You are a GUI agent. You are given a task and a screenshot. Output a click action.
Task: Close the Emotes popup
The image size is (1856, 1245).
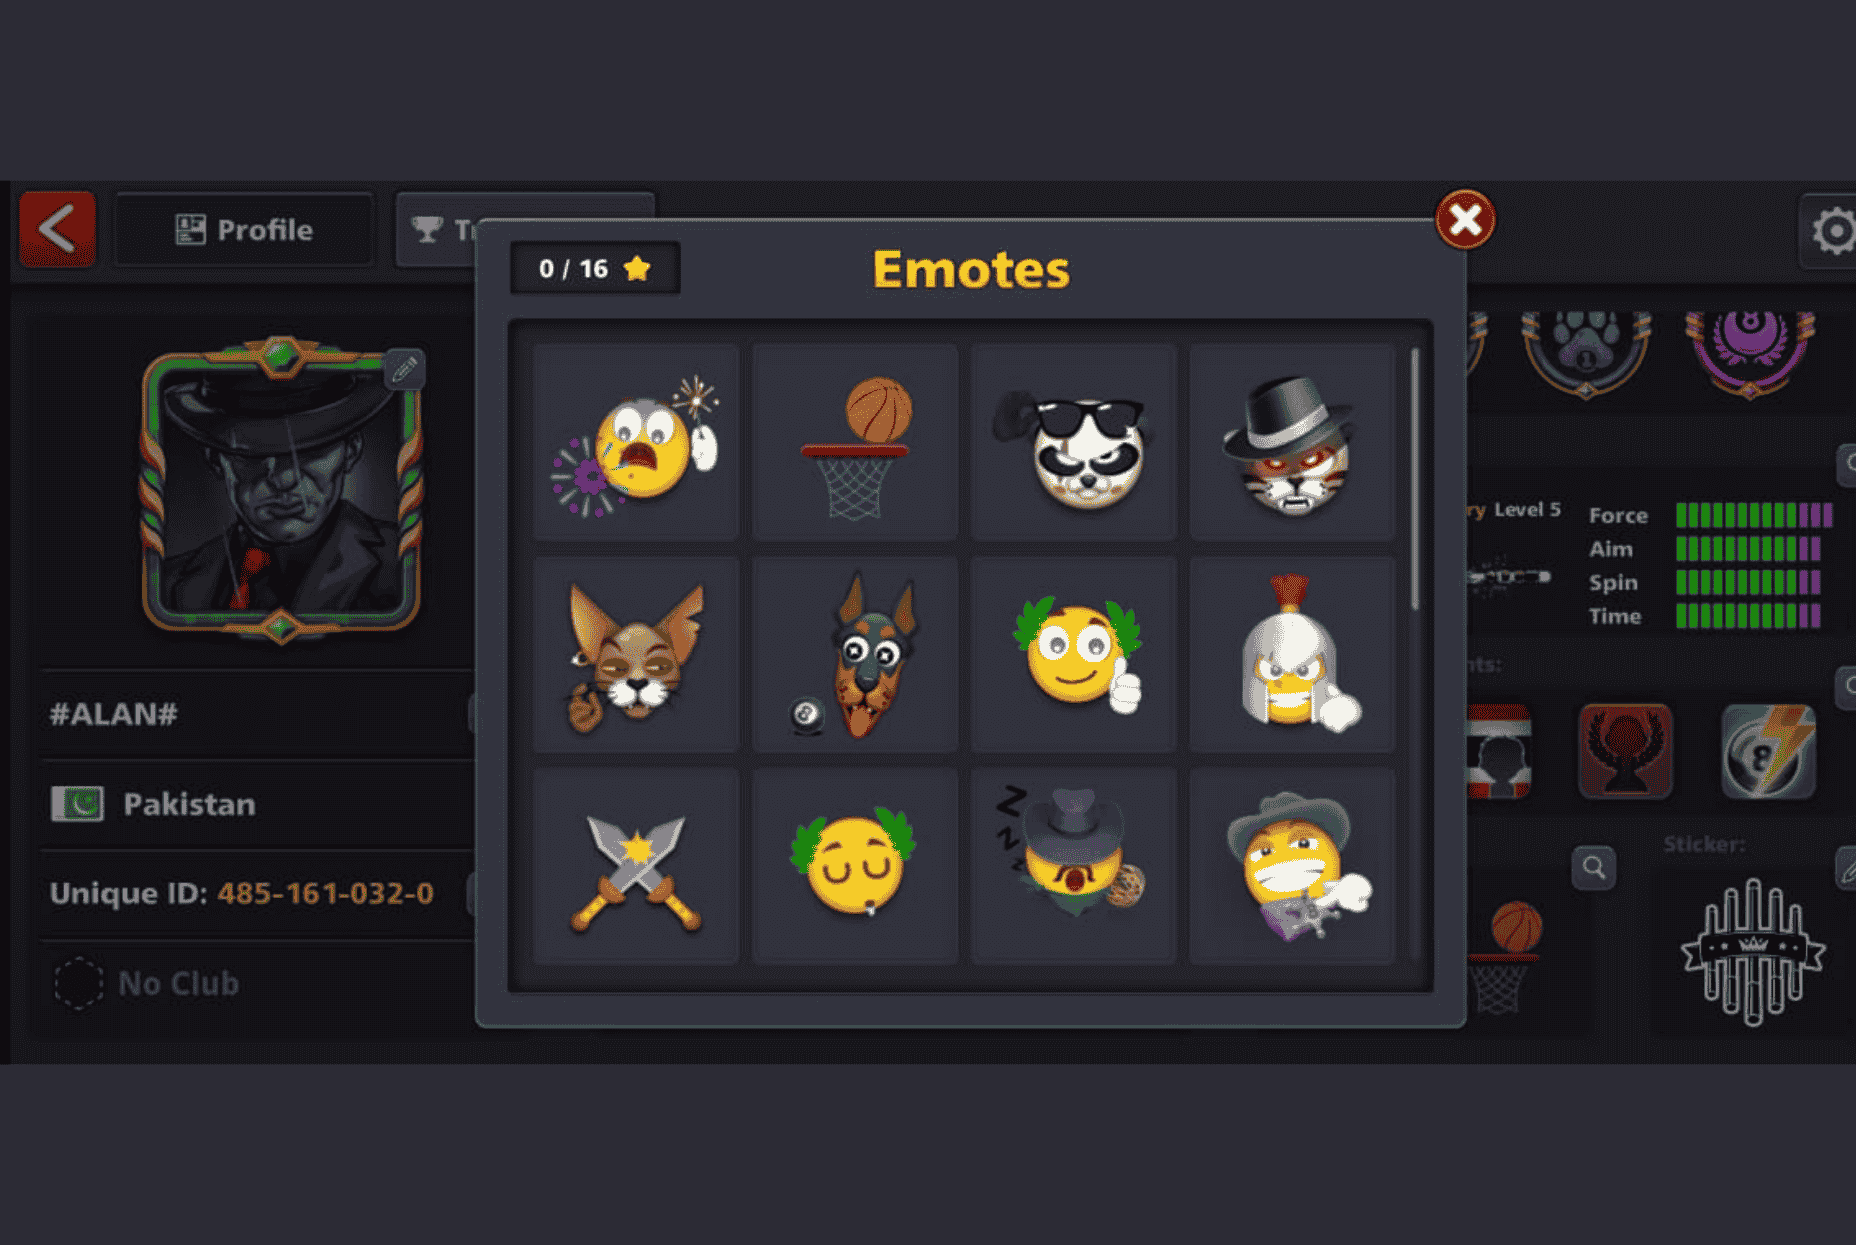[1465, 219]
